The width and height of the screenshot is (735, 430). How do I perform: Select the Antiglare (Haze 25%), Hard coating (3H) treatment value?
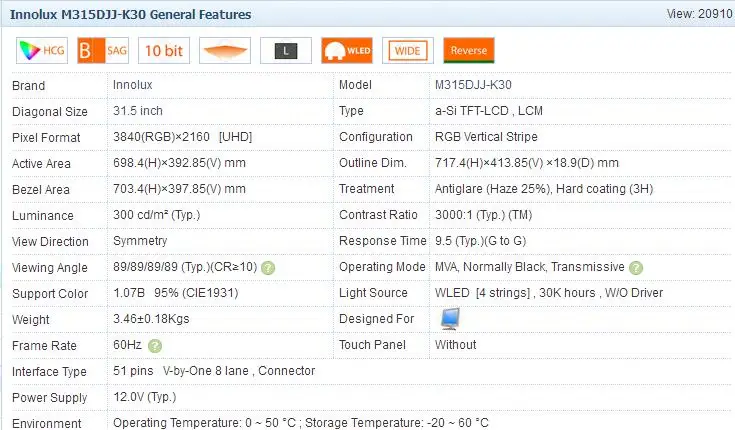[x=544, y=189]
